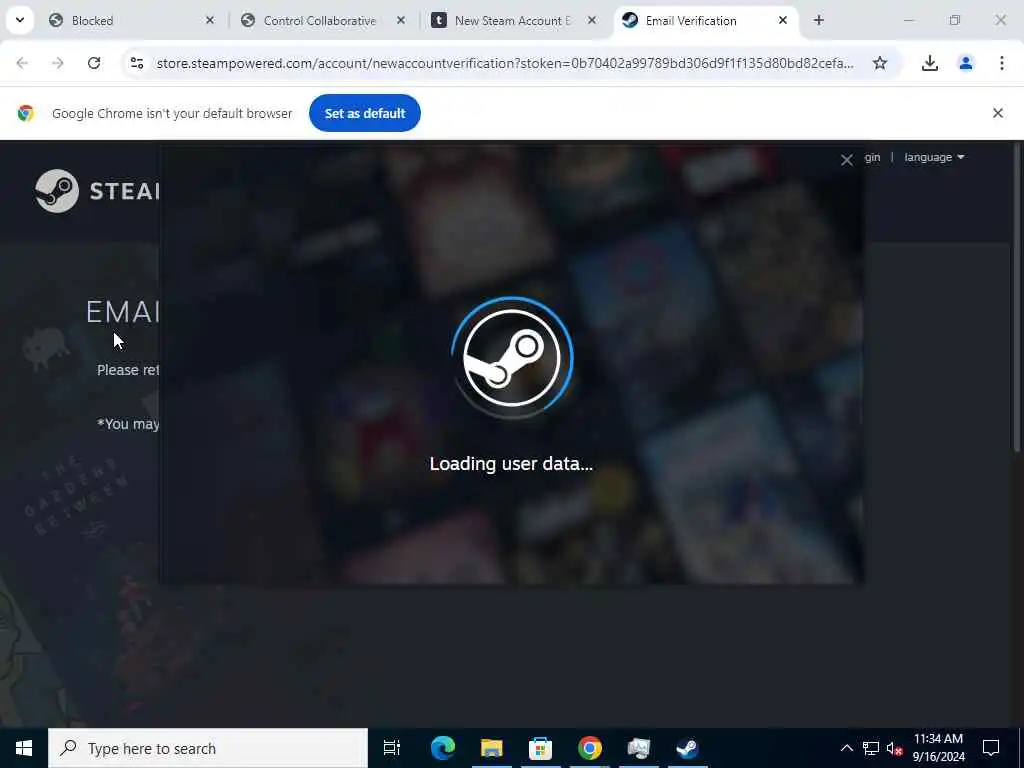Click the Loading user data text
This screenshot has height=768, width=1024.
(511, 464)
